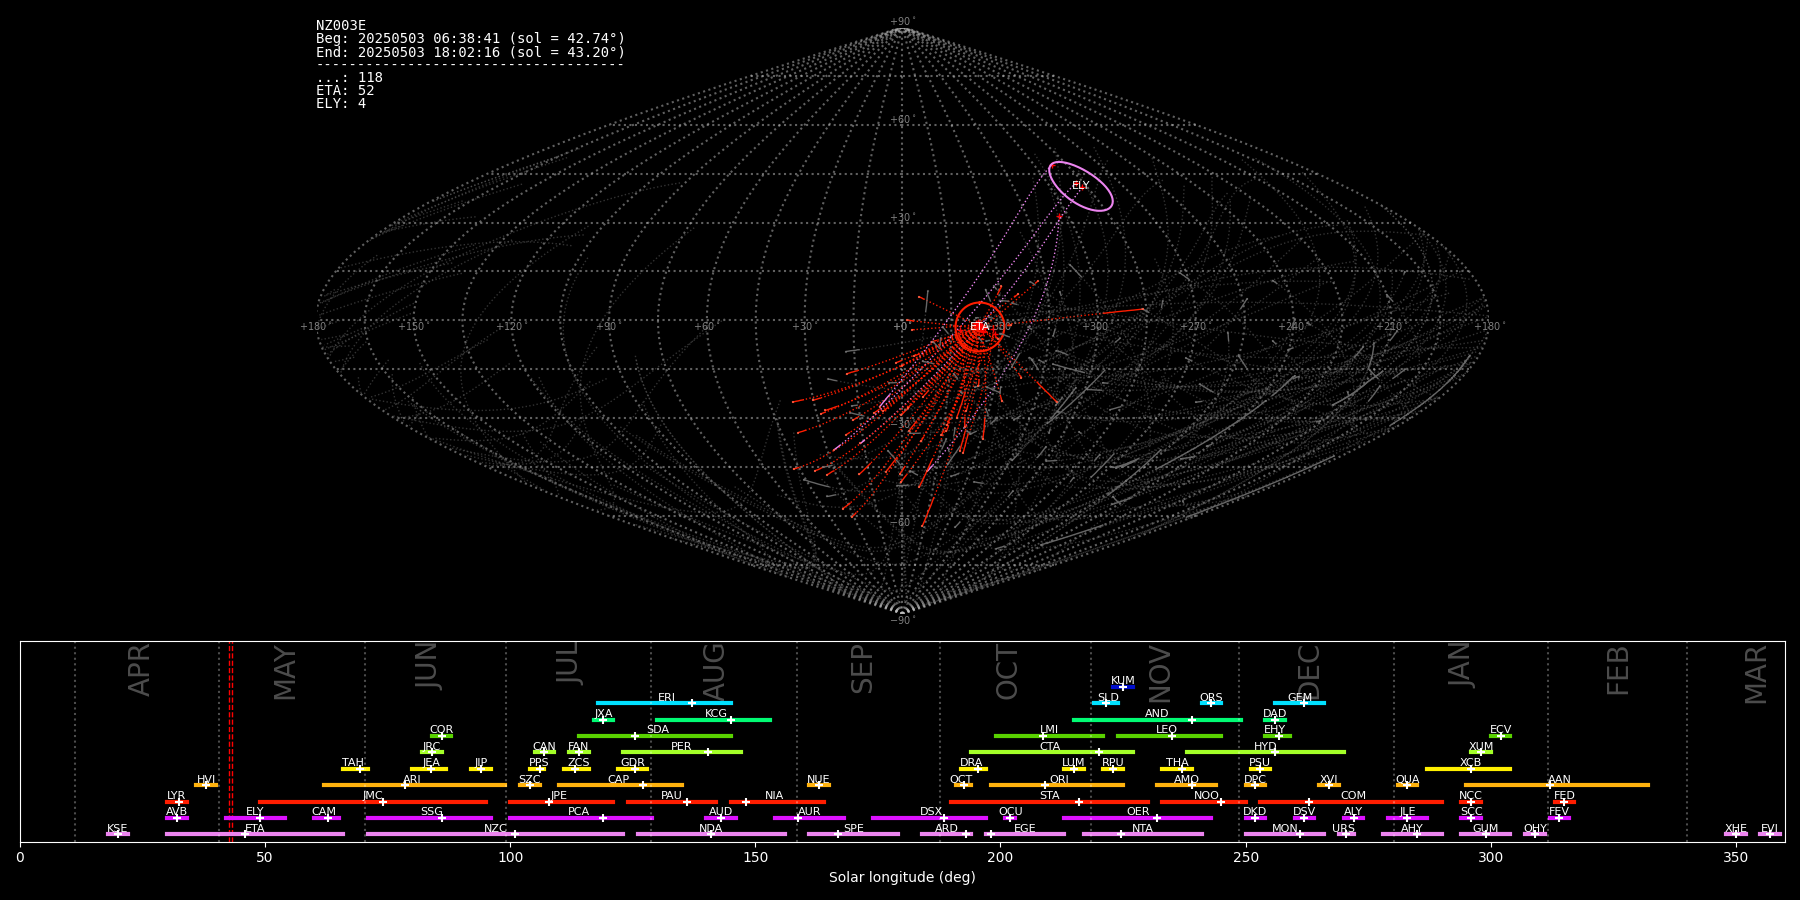Click the ELY radiant label inside the pink ellipse
Viewport: 1800px width, 900px height.
tap(1080, 186)
